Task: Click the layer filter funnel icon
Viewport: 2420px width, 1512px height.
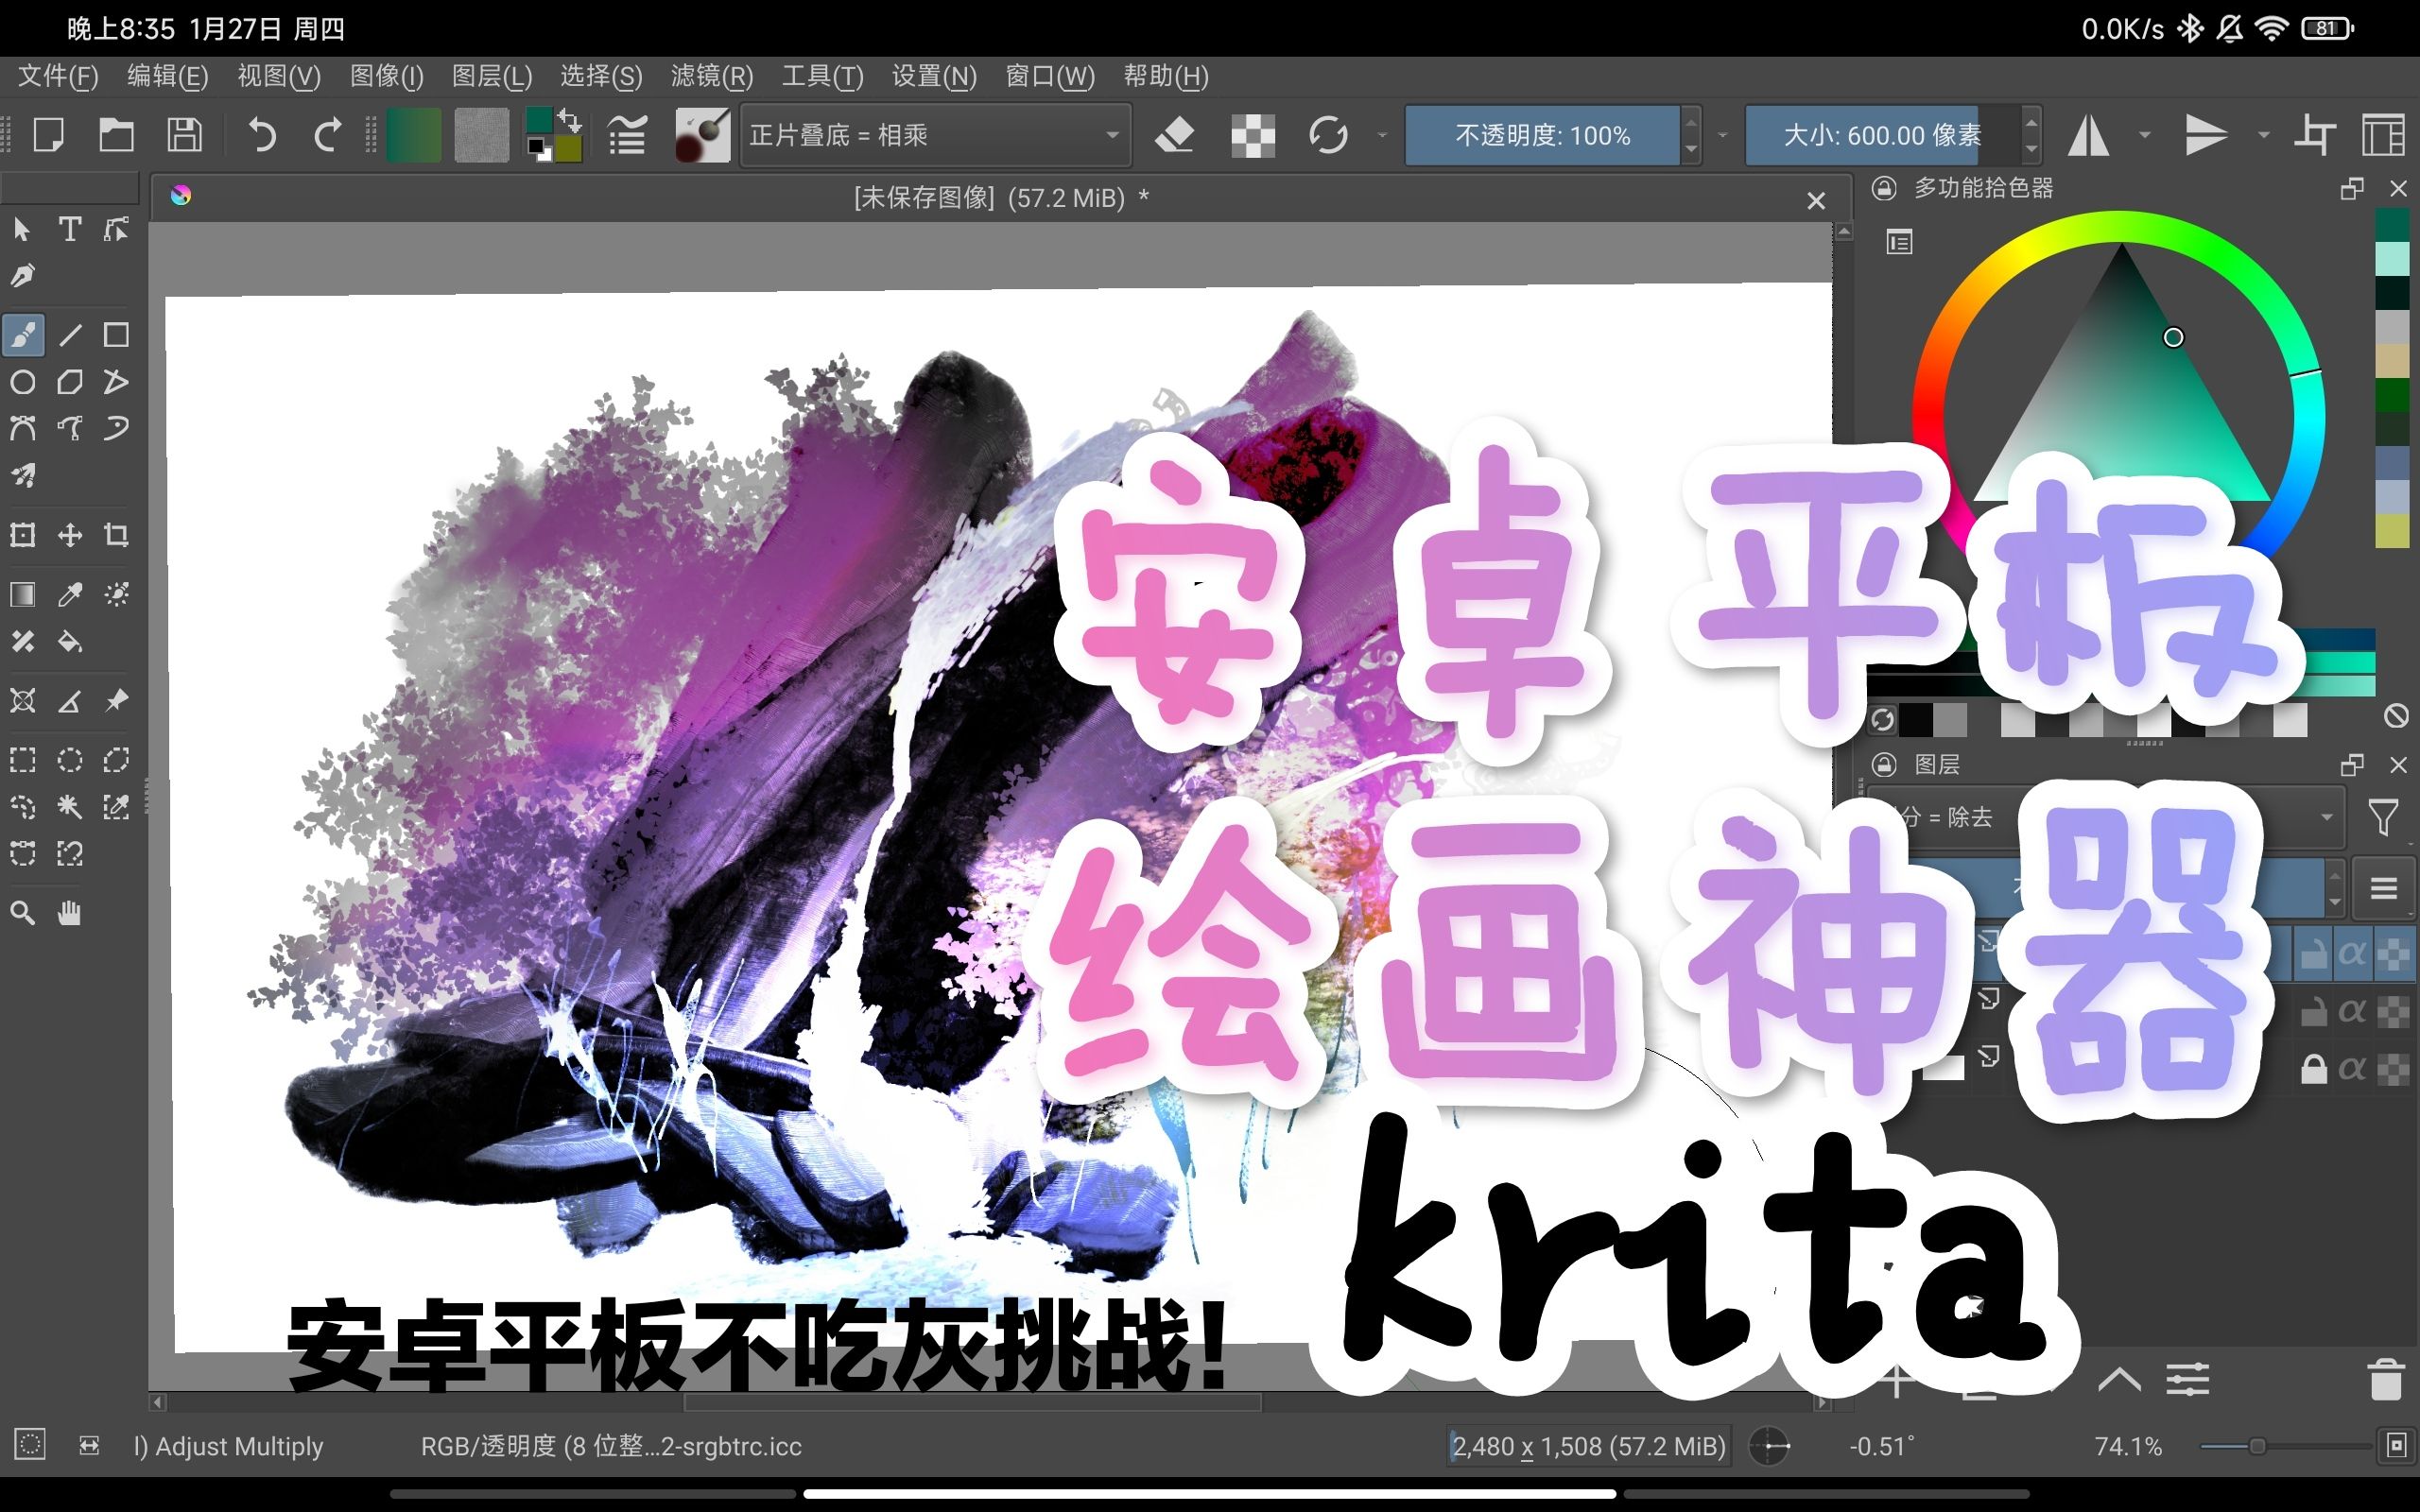Action: [2384, 817]
